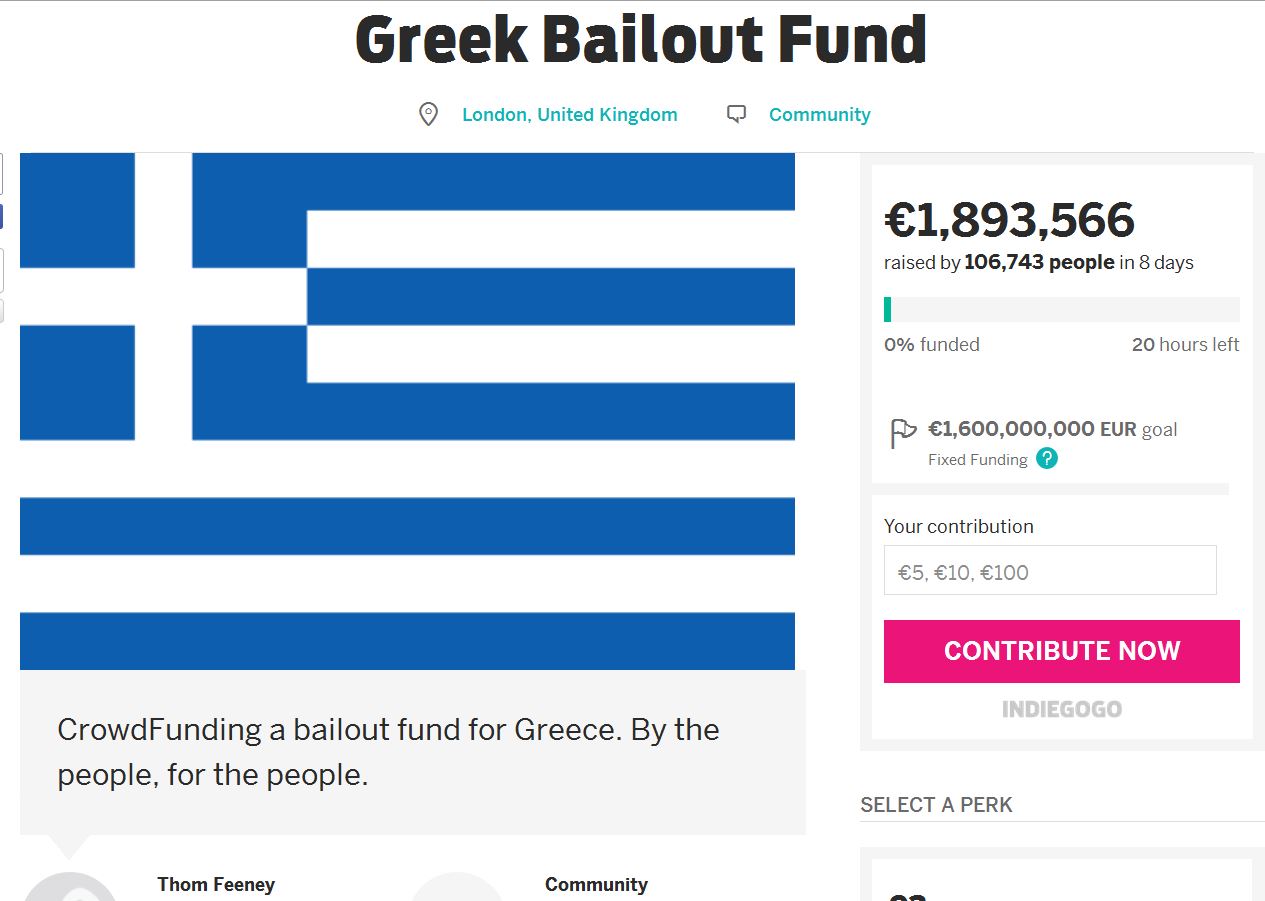
Task: Click the SELECT A PERK heading
Action: (x=936, y=805)
